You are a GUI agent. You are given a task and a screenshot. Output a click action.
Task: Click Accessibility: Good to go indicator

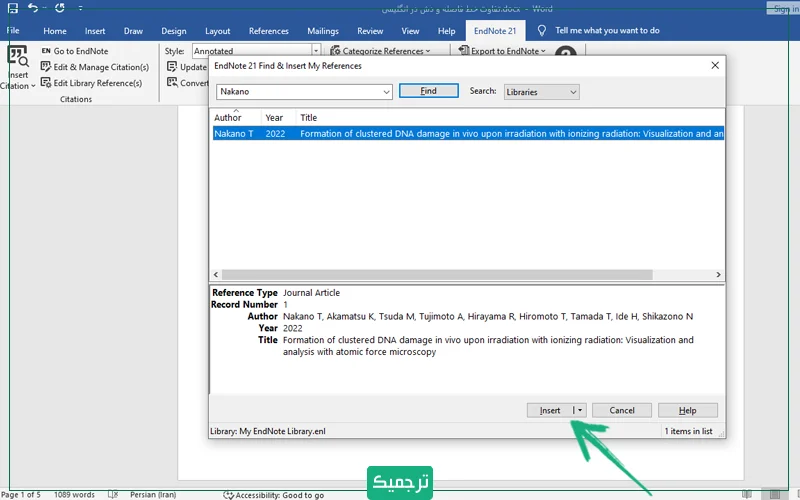273,494
